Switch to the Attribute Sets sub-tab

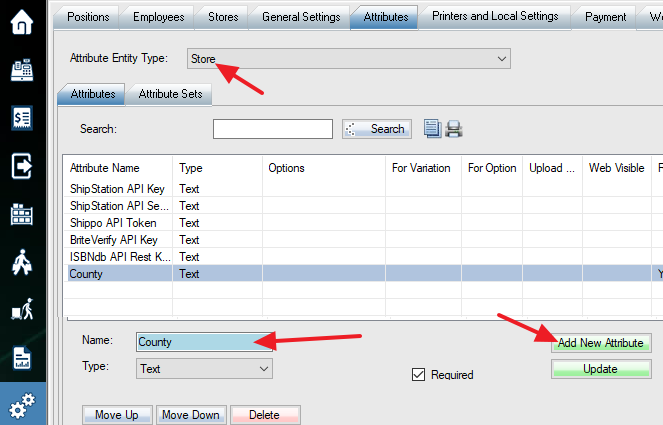(x=170, y=94)
